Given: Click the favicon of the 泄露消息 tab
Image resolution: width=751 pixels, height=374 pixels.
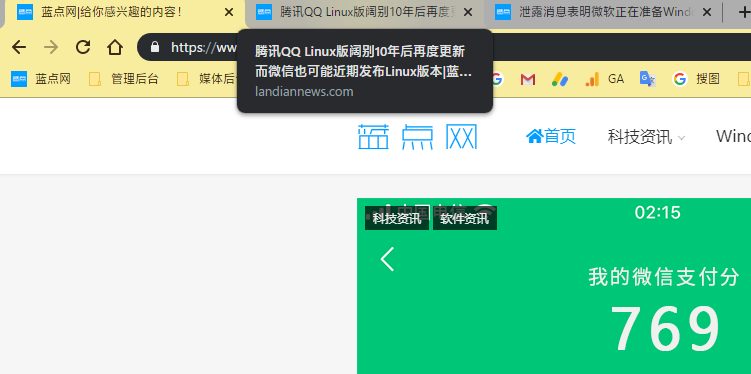Looking at the screenshot, I should (x=503, y=12).
